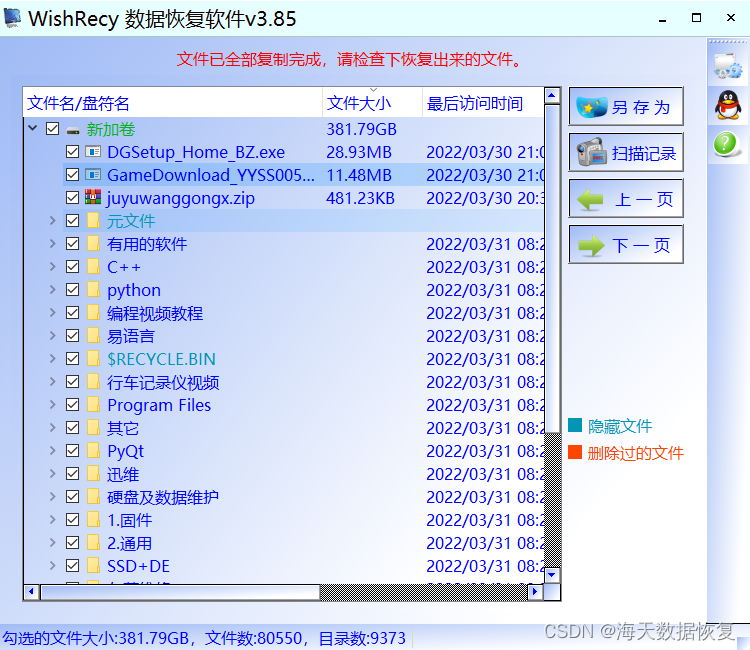
Task: Uncheck juyuwanggongx.zip checkbox
Action: point(72,198)
